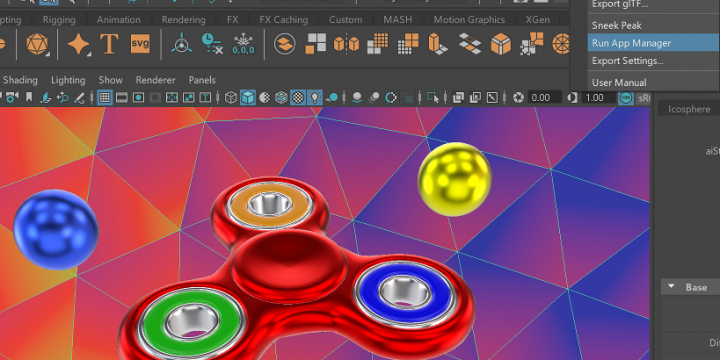The image size is (720, 360).
Task: Open the Panels menu
Action: [202, 80]
